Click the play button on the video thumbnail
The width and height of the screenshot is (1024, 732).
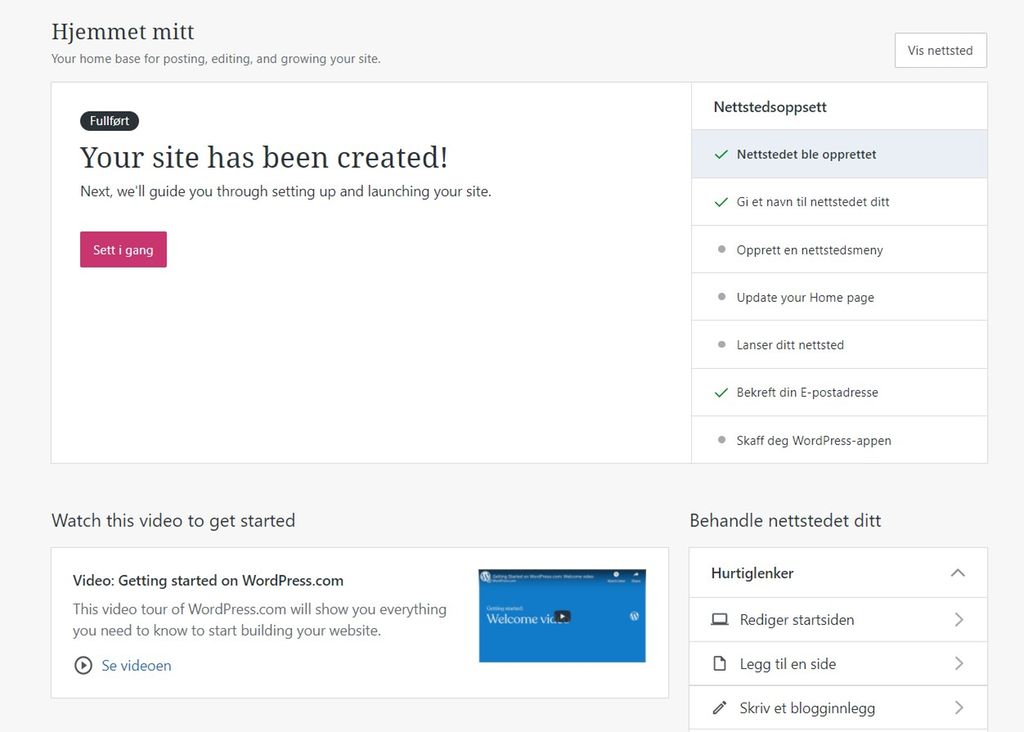pos(561,616)
